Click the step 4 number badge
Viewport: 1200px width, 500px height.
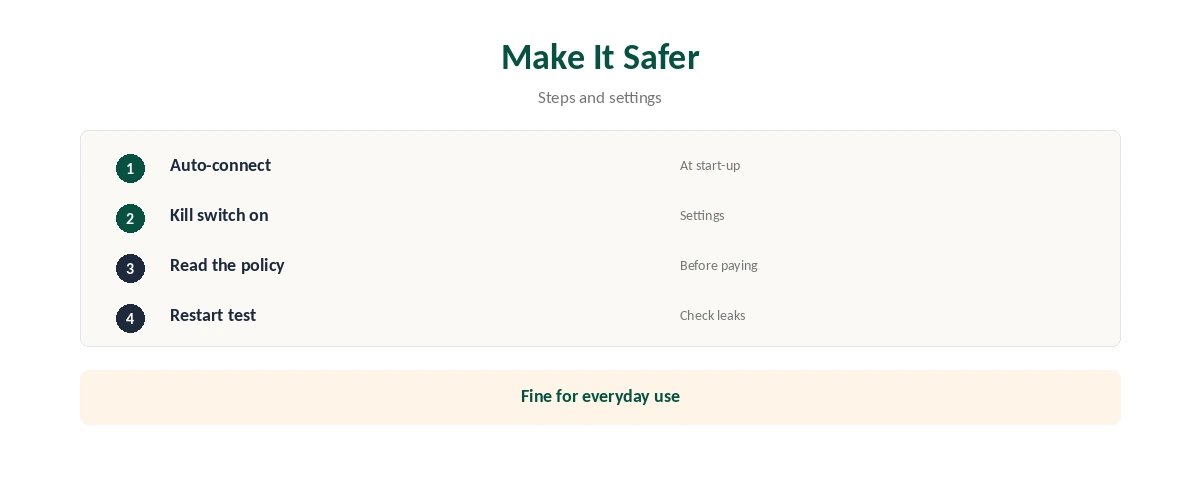(130, 318)
